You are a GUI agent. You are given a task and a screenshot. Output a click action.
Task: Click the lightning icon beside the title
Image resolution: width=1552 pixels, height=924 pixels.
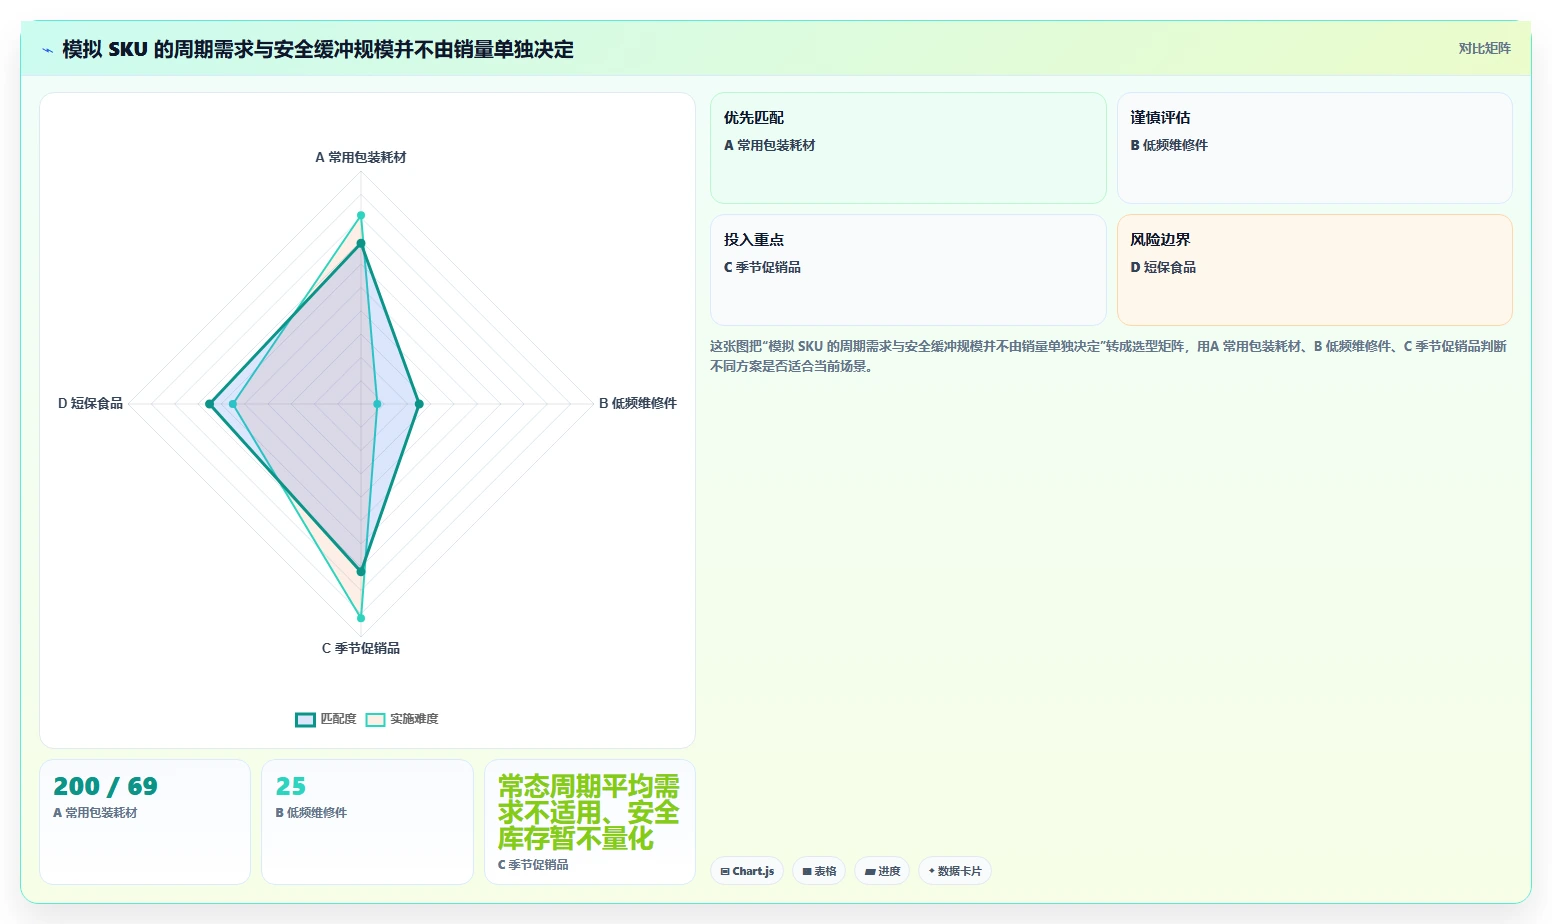pyautogui.click(x=47, y=50)
